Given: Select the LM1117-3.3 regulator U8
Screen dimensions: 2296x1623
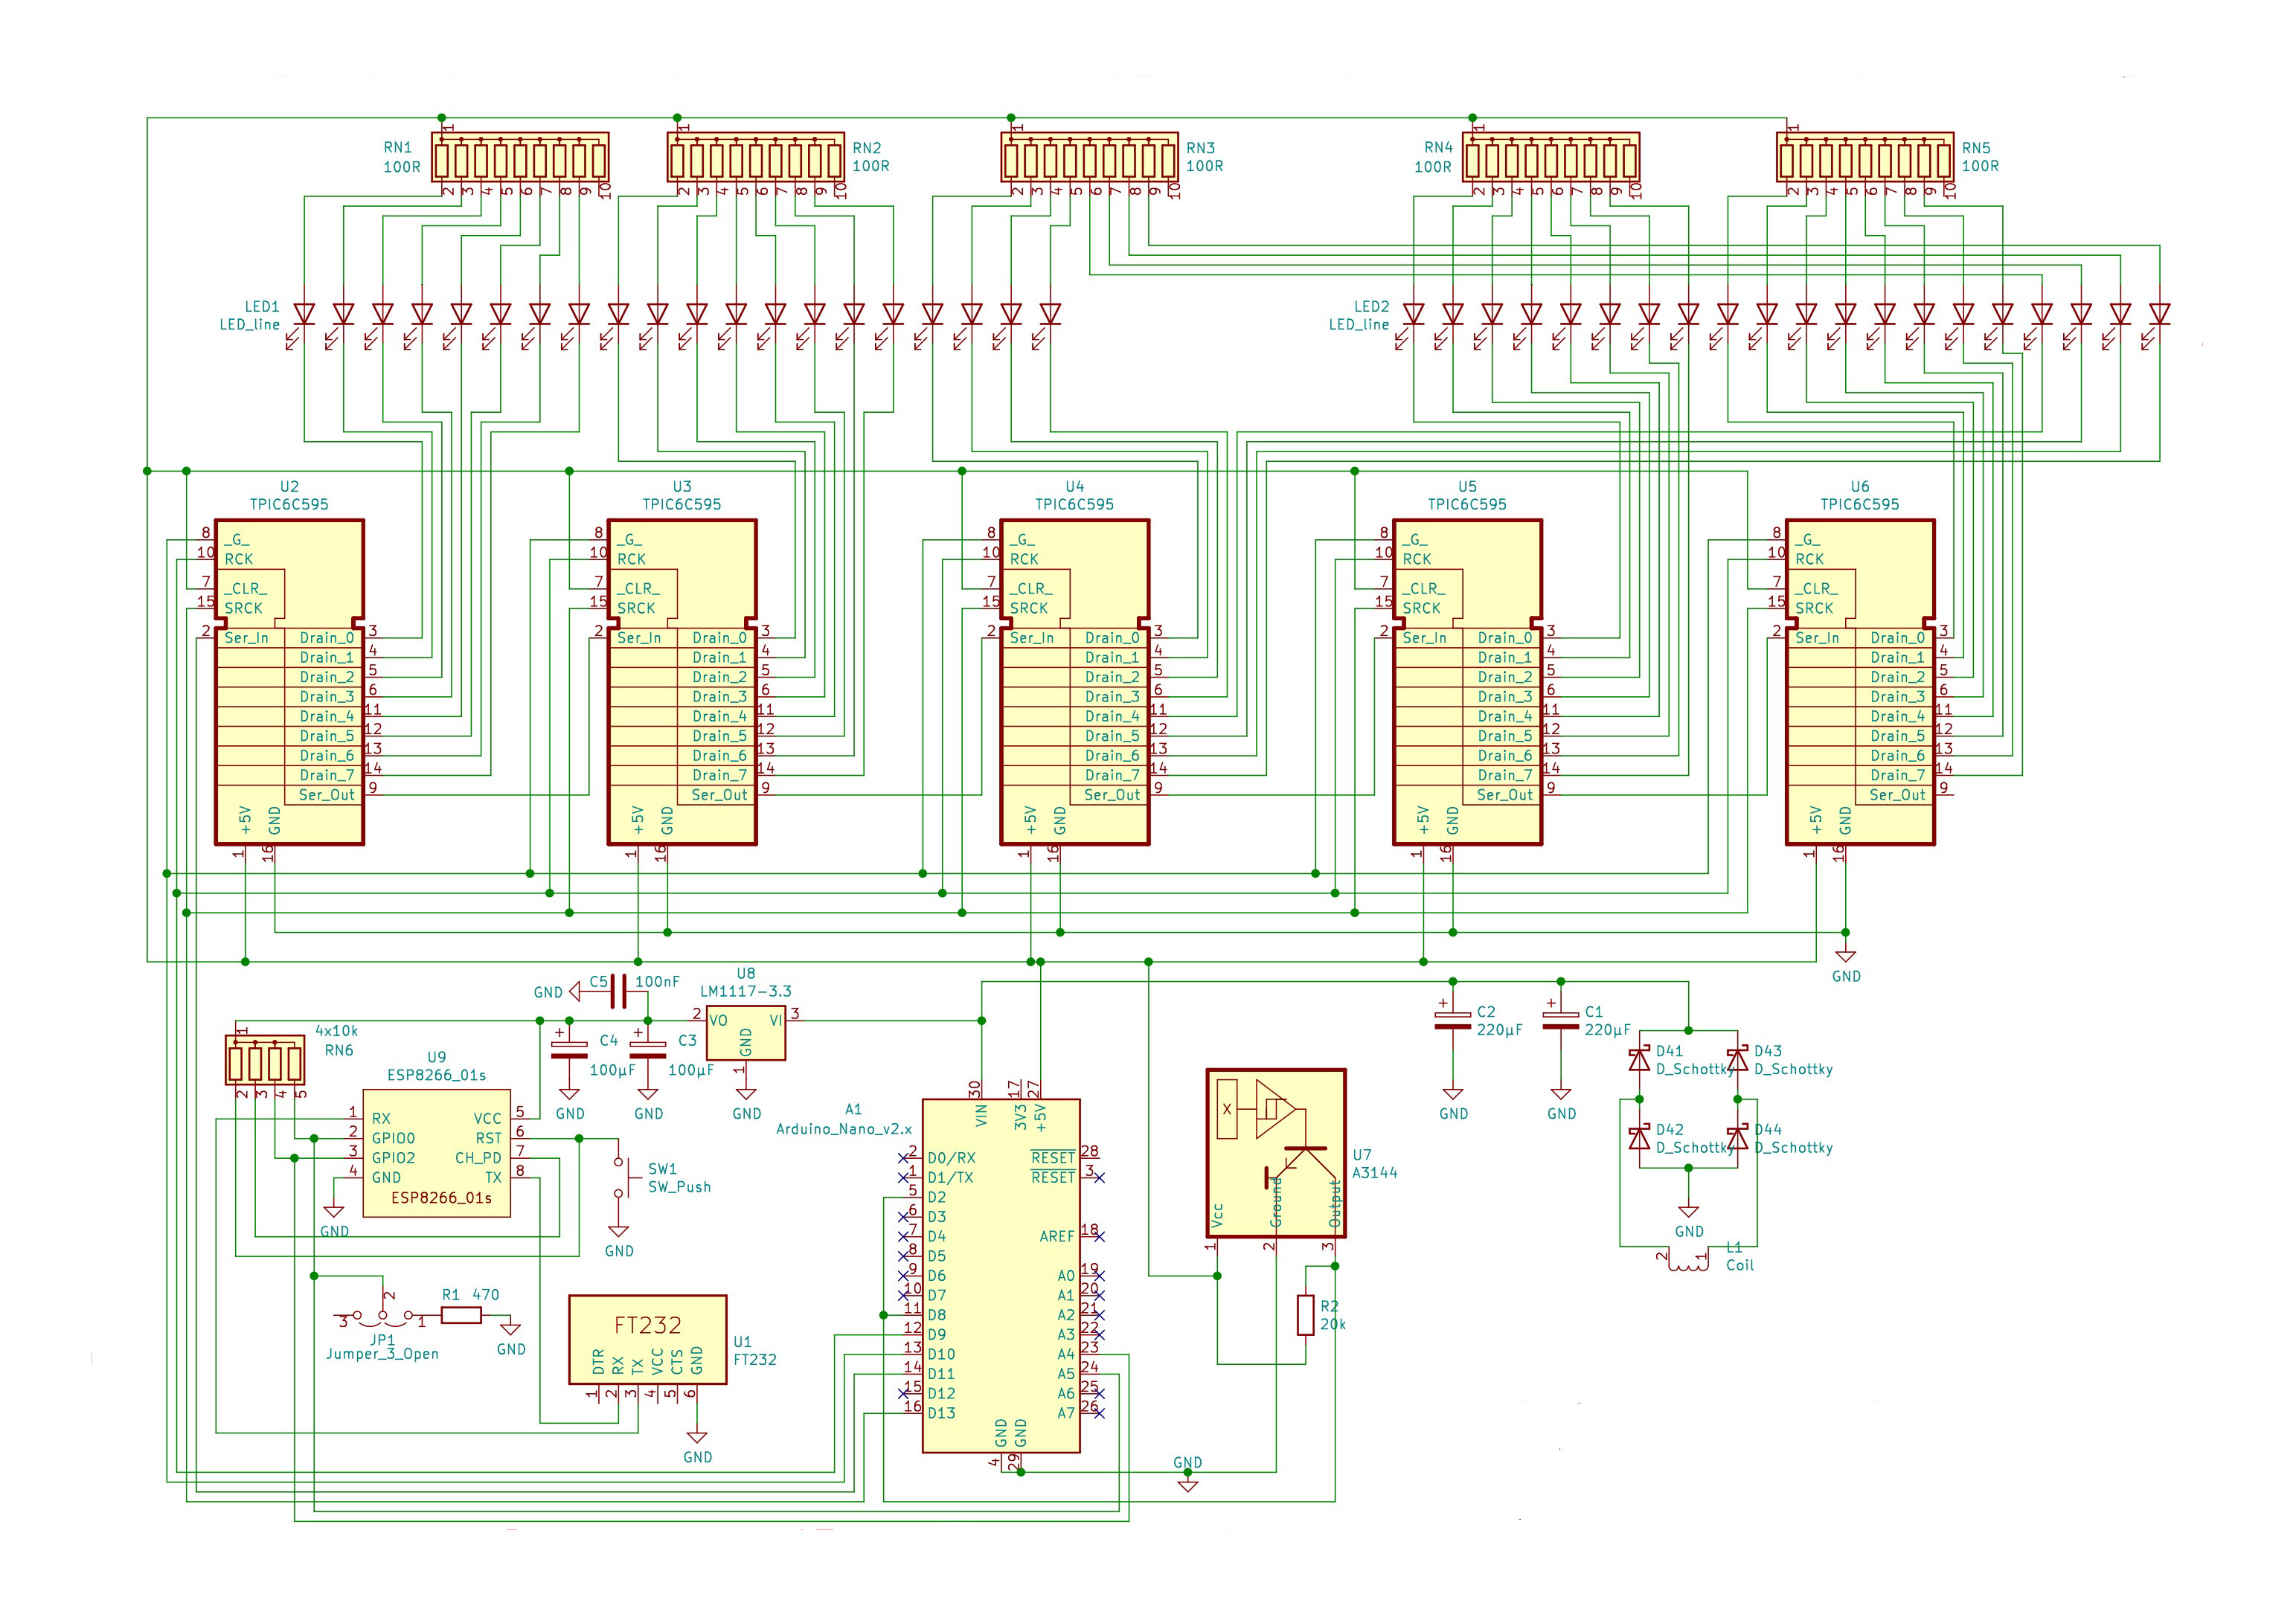Looking at the screenshot, I should click(745, 1033).
